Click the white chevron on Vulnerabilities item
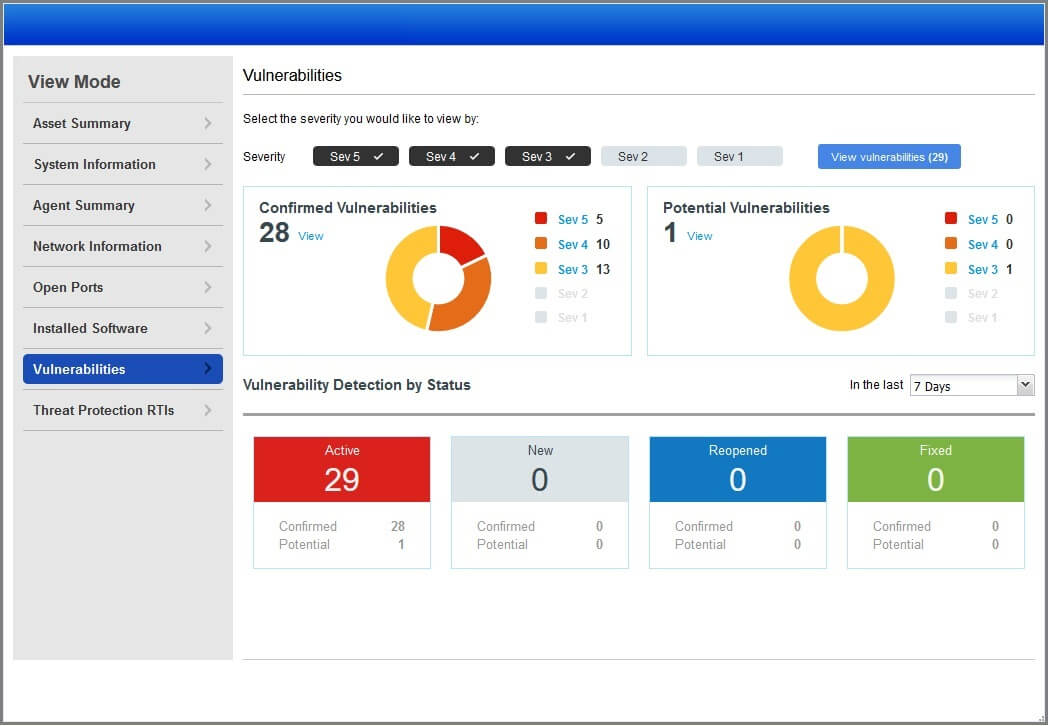This screenshot has width=1048, height=726. coord(208,368)
